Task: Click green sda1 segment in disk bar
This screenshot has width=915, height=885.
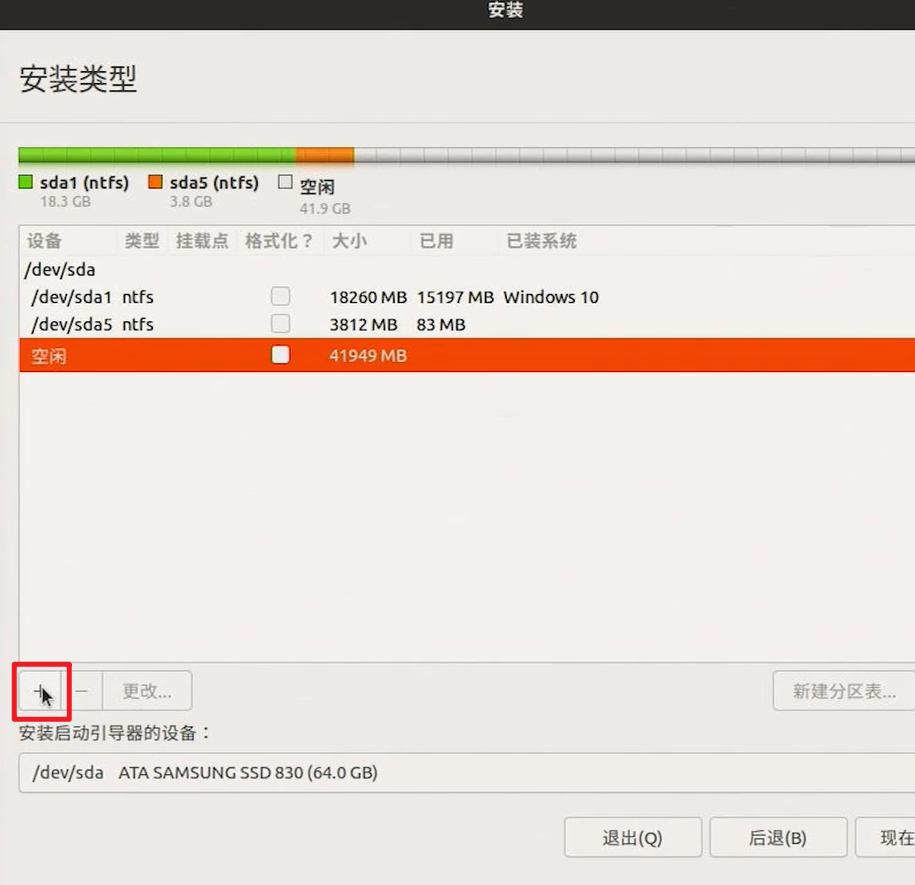Action: pos(157,155)
